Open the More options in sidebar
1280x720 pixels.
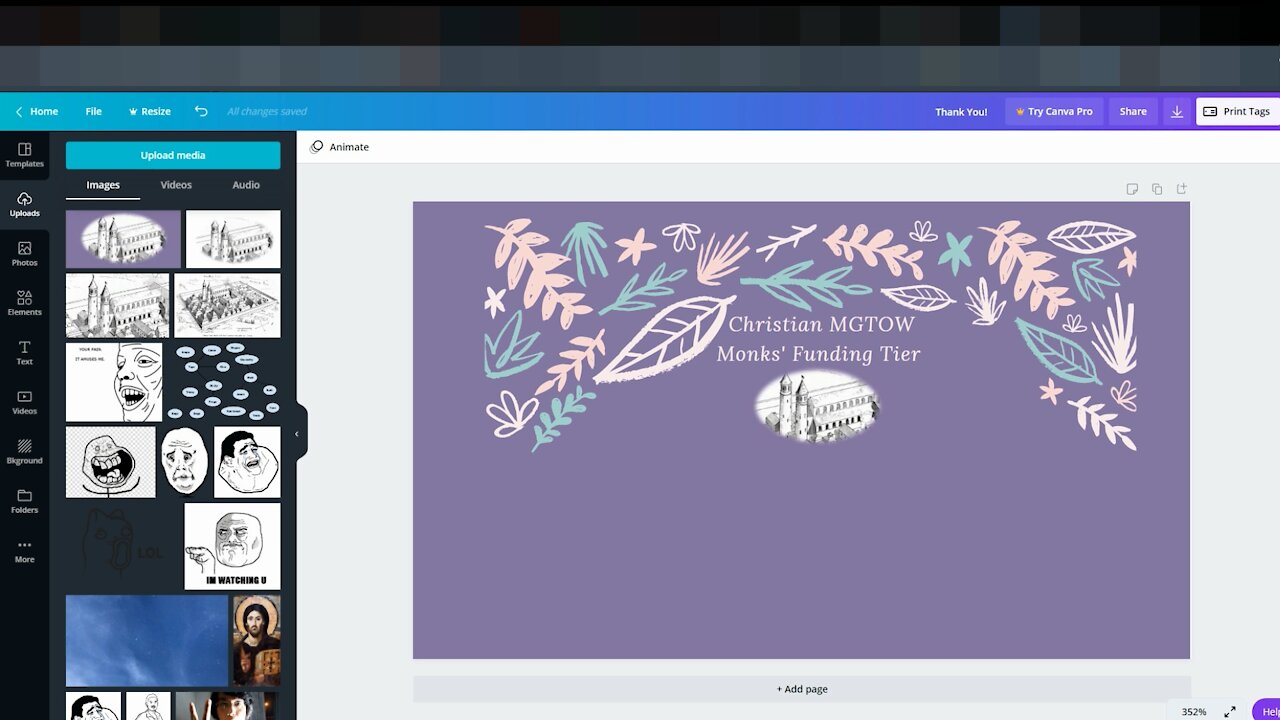pyautogui.click(x=24, y=551)
